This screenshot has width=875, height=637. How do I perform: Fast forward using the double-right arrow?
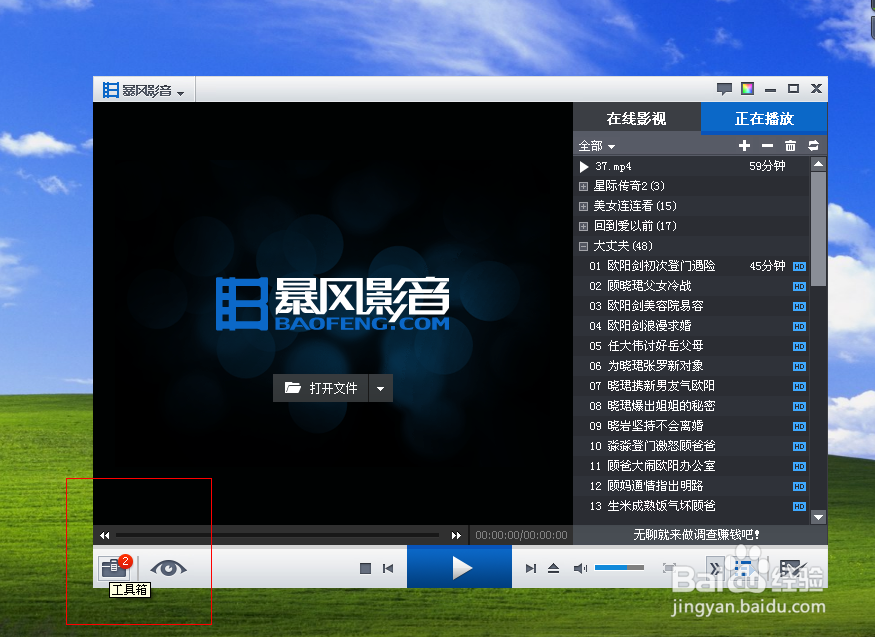pos(456,535)
